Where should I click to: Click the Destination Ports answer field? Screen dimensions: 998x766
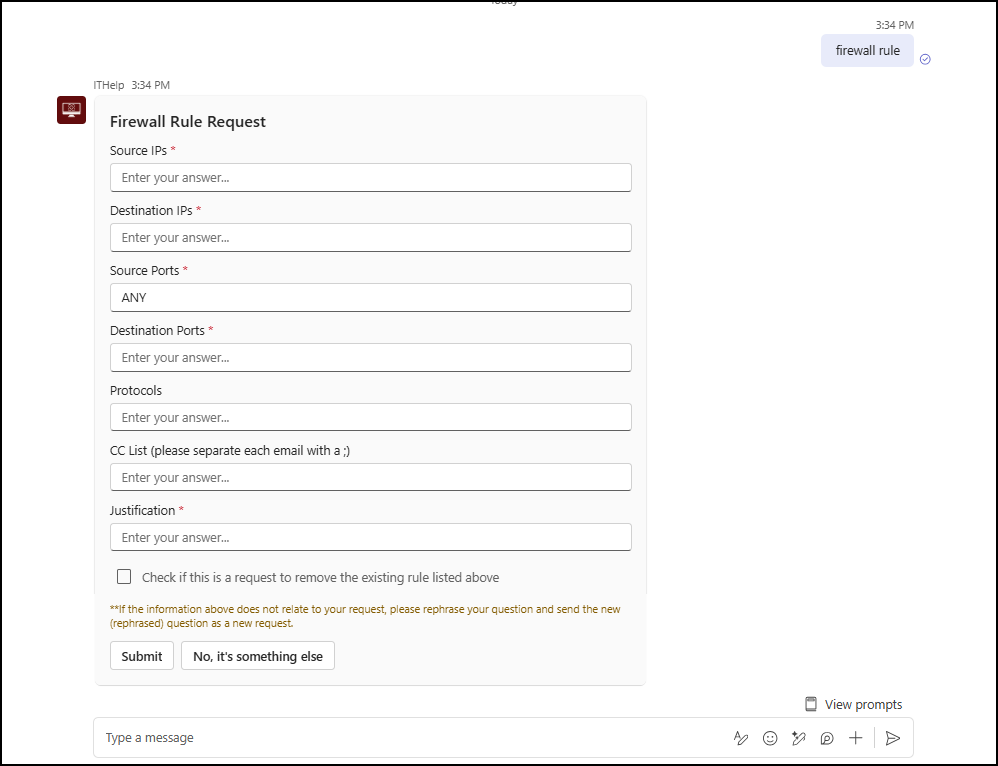pyautogui.click(x=370, y=357)
